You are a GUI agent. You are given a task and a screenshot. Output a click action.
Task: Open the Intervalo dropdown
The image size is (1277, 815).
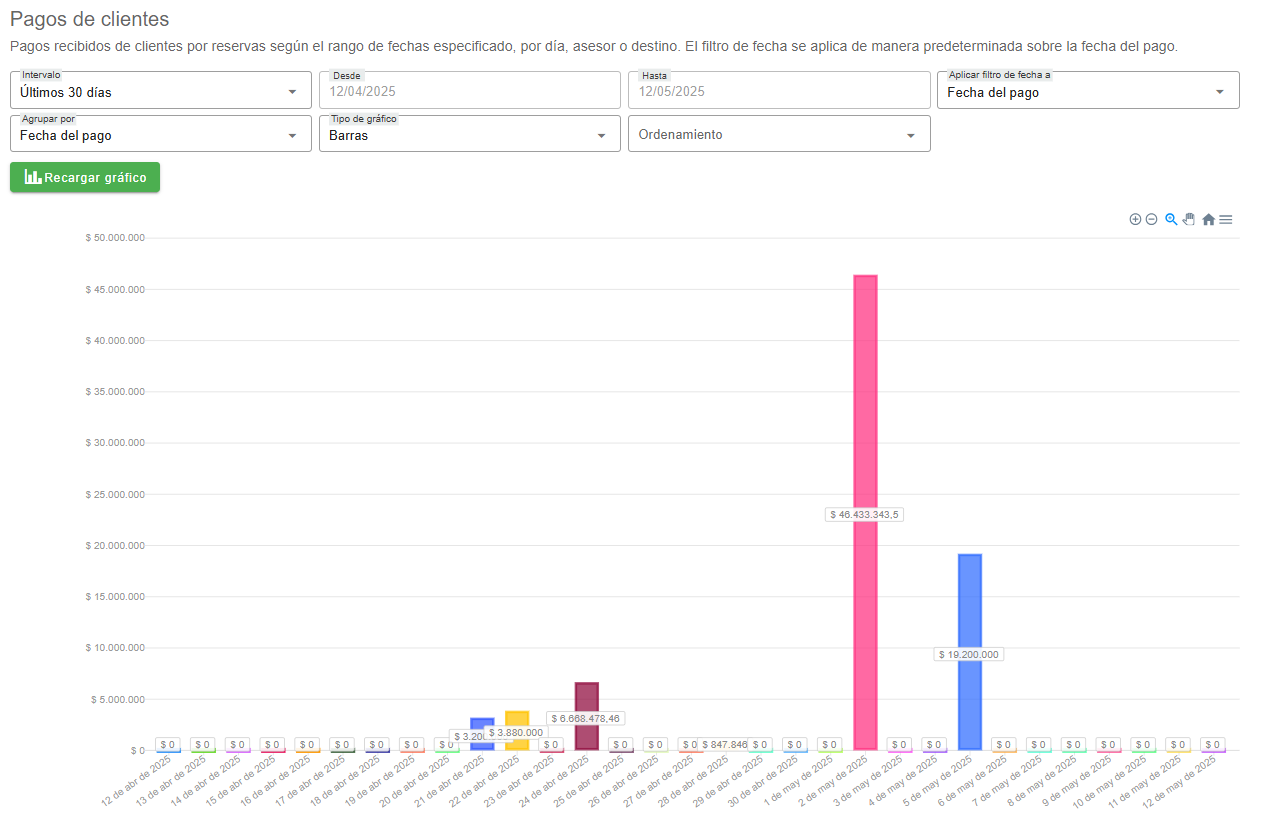160,91
